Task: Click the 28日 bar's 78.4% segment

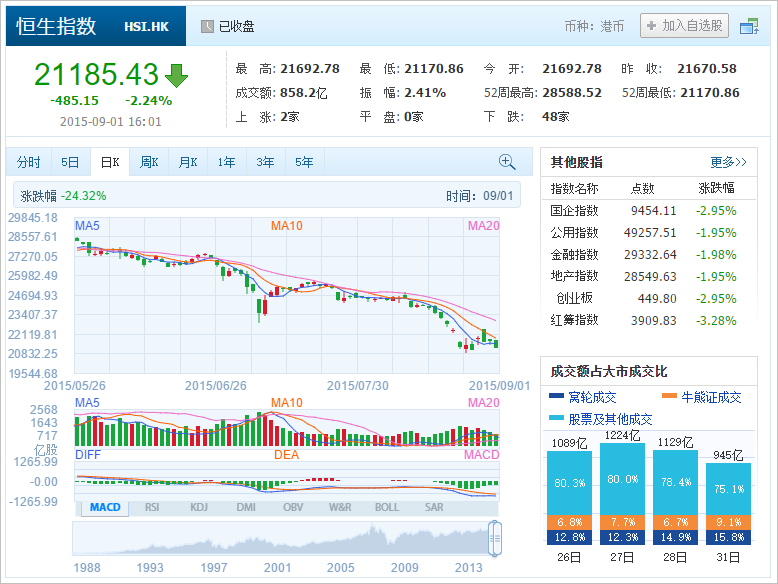Action: coord(675,482)
